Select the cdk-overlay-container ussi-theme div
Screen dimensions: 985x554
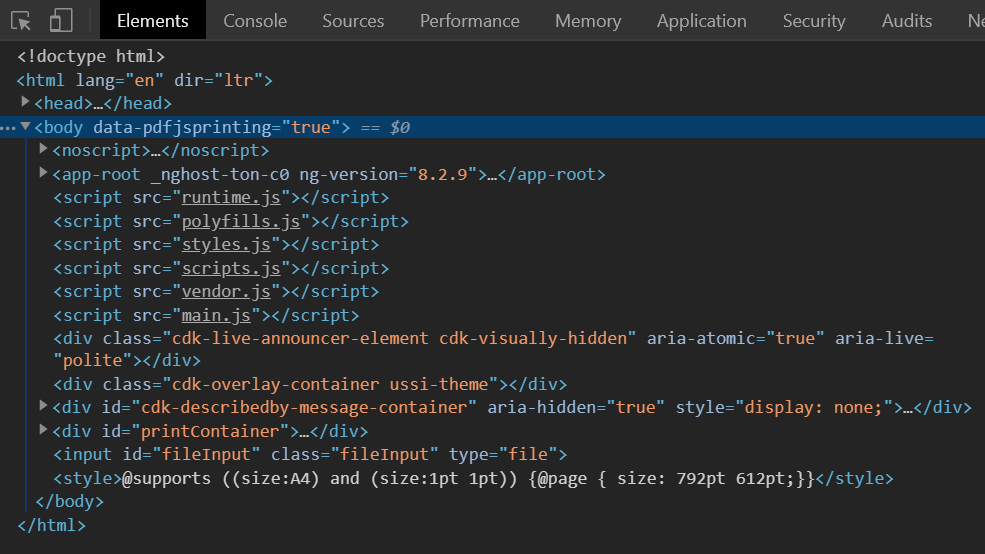tap(310, 384)
